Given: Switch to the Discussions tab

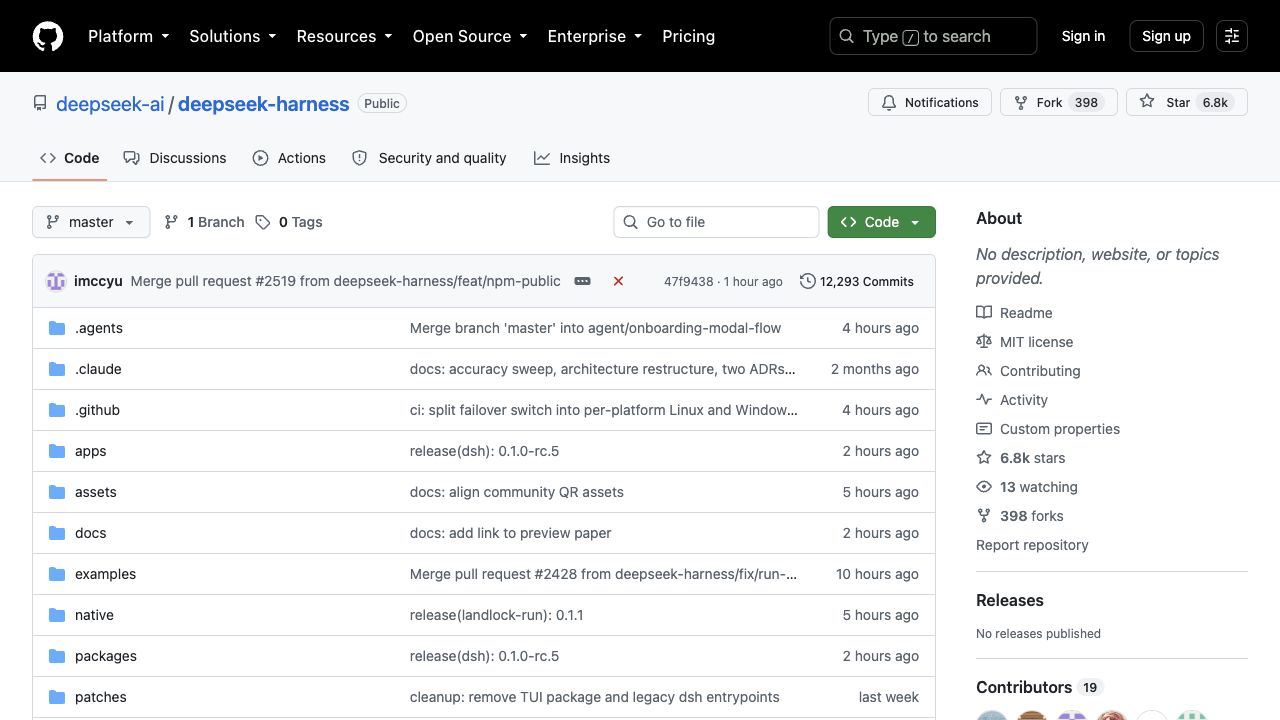Looking at the screenshot, I should pos(175,158).
